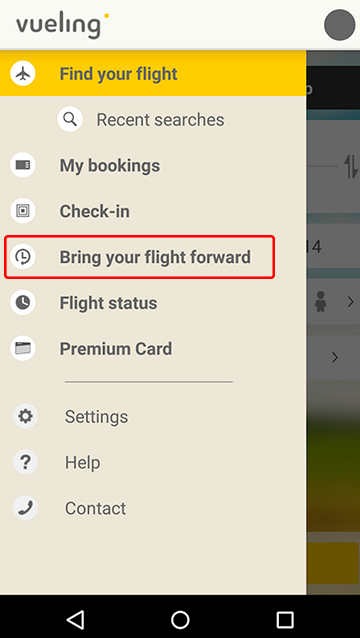The image size is (360, 638).
Task: Tap the clock-arrow icon for Bring your flight forward
Action: click(x=23, y=257)
